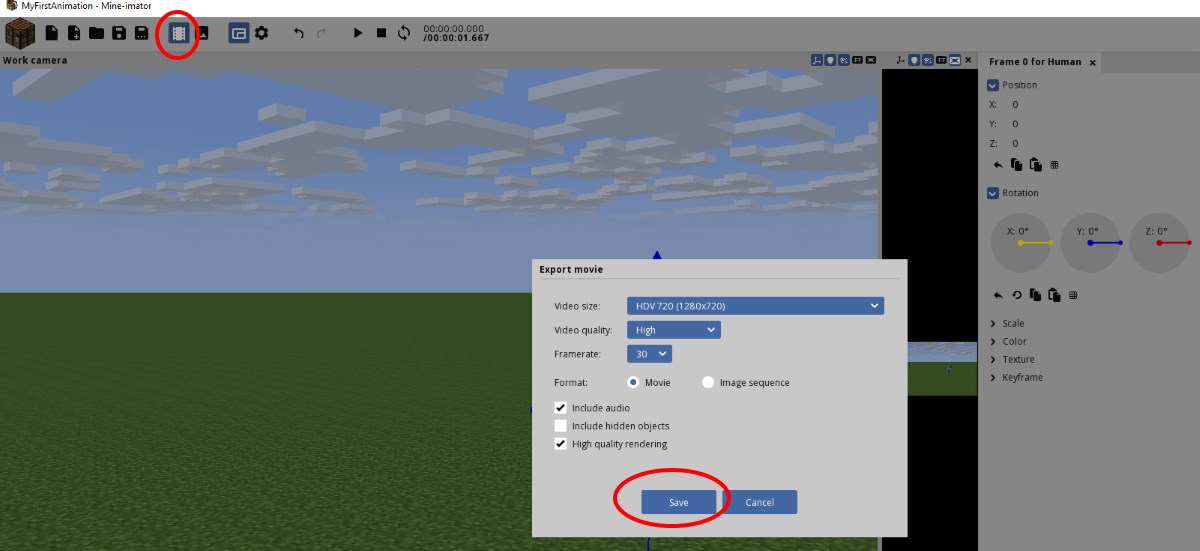Uncheck High quality rendering checkbox

tap(561, 444)
